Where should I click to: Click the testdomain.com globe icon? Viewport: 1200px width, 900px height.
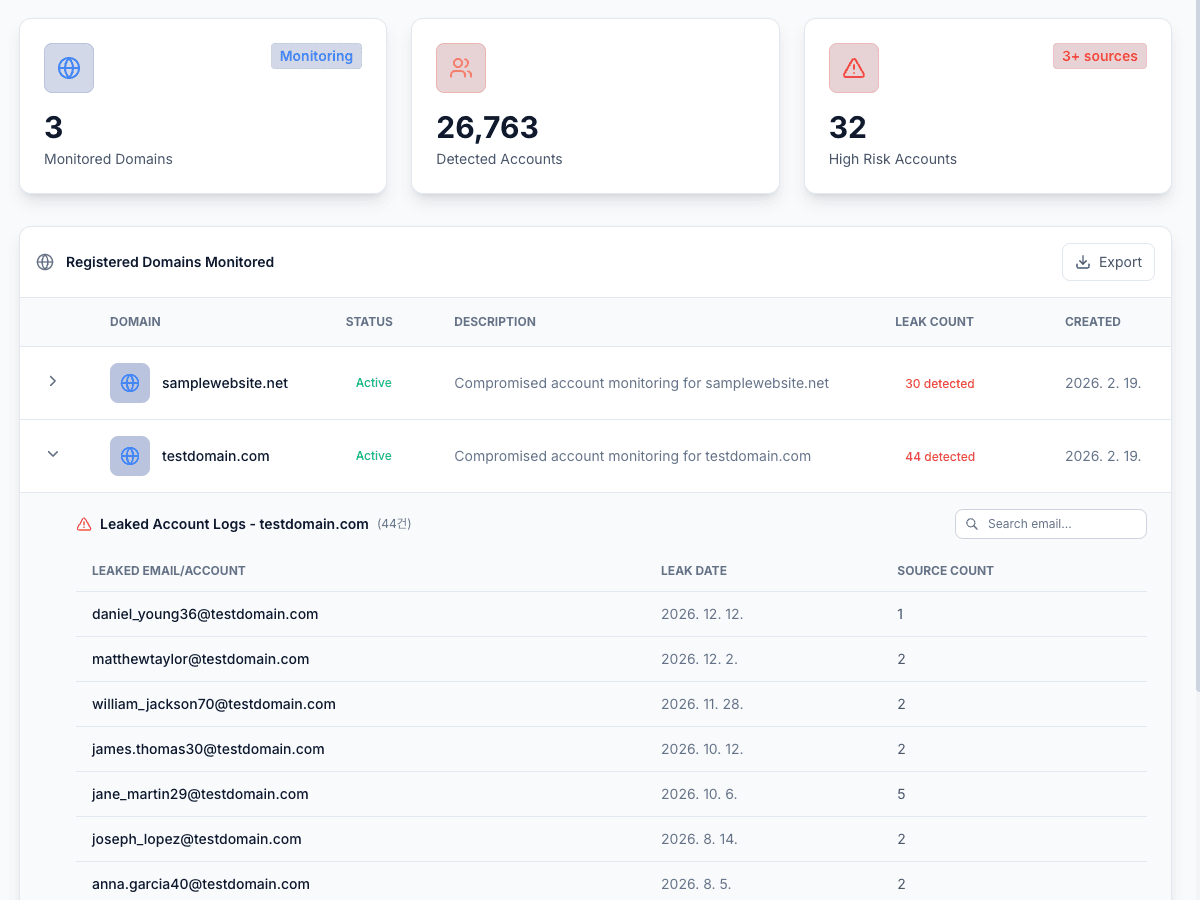point(130,456)
